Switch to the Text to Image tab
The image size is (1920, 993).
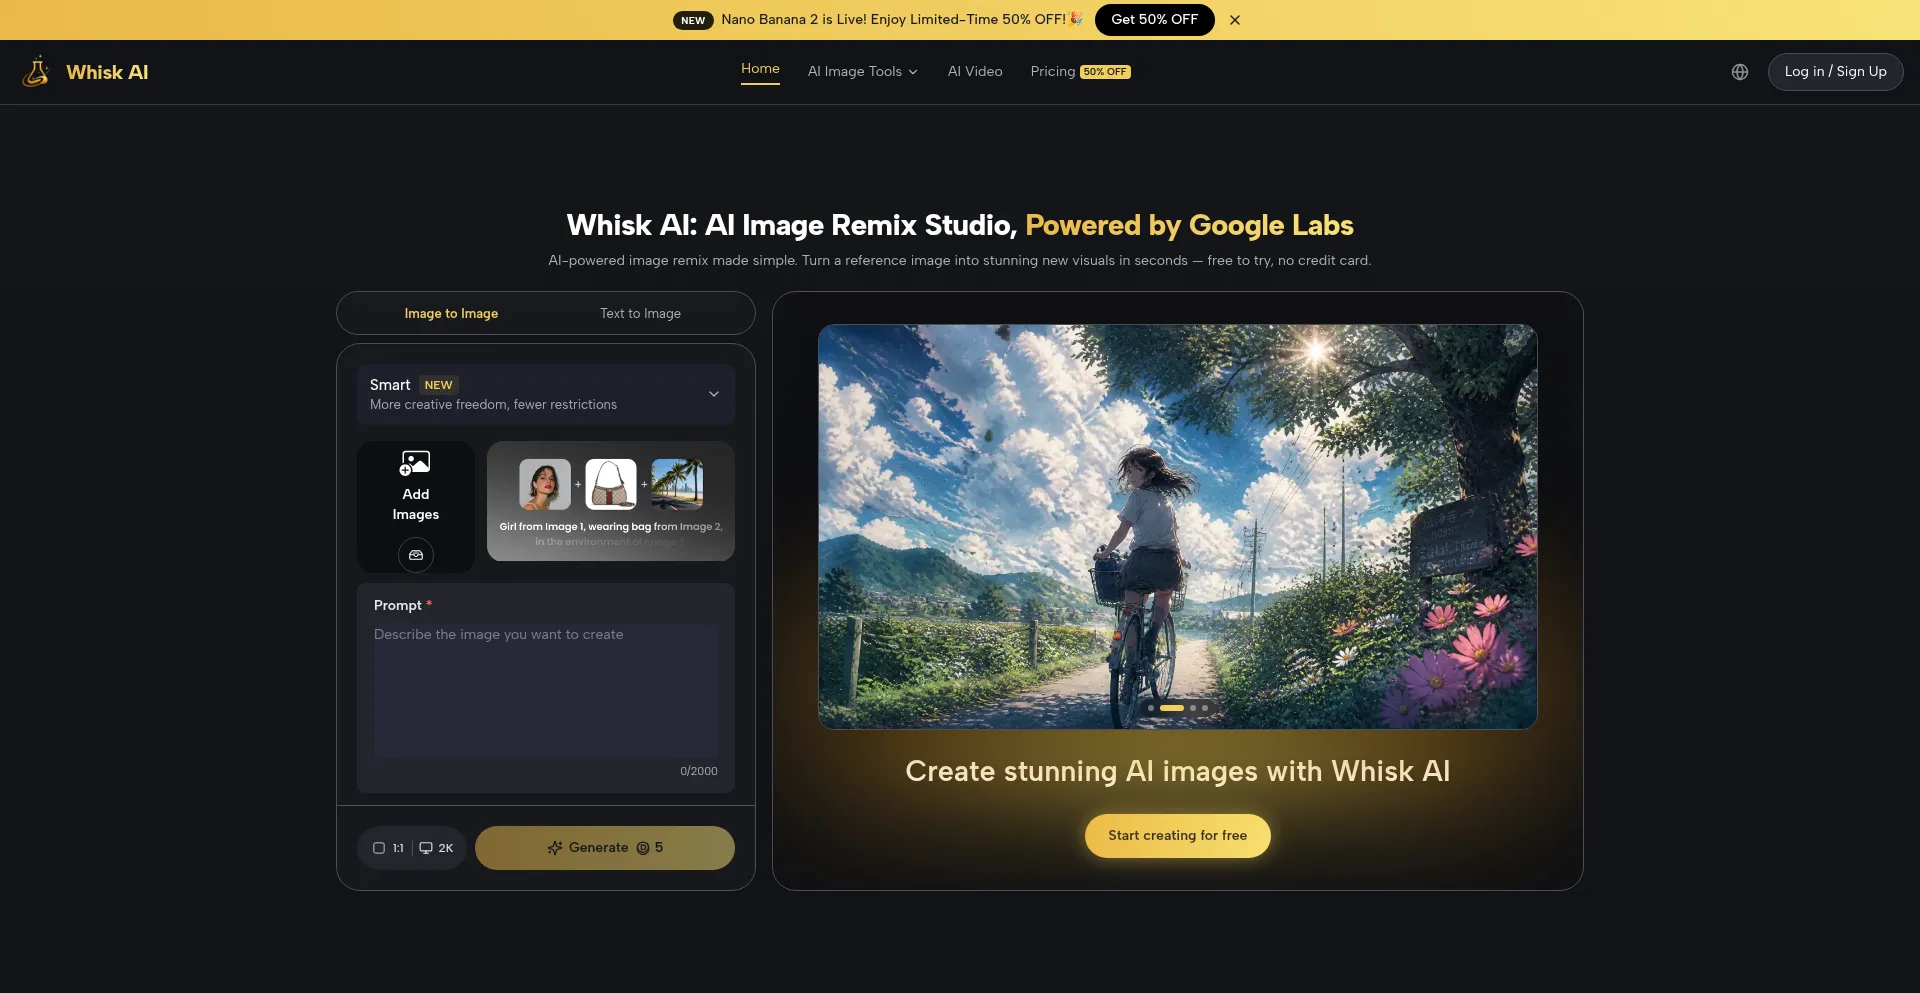[640, 314]
